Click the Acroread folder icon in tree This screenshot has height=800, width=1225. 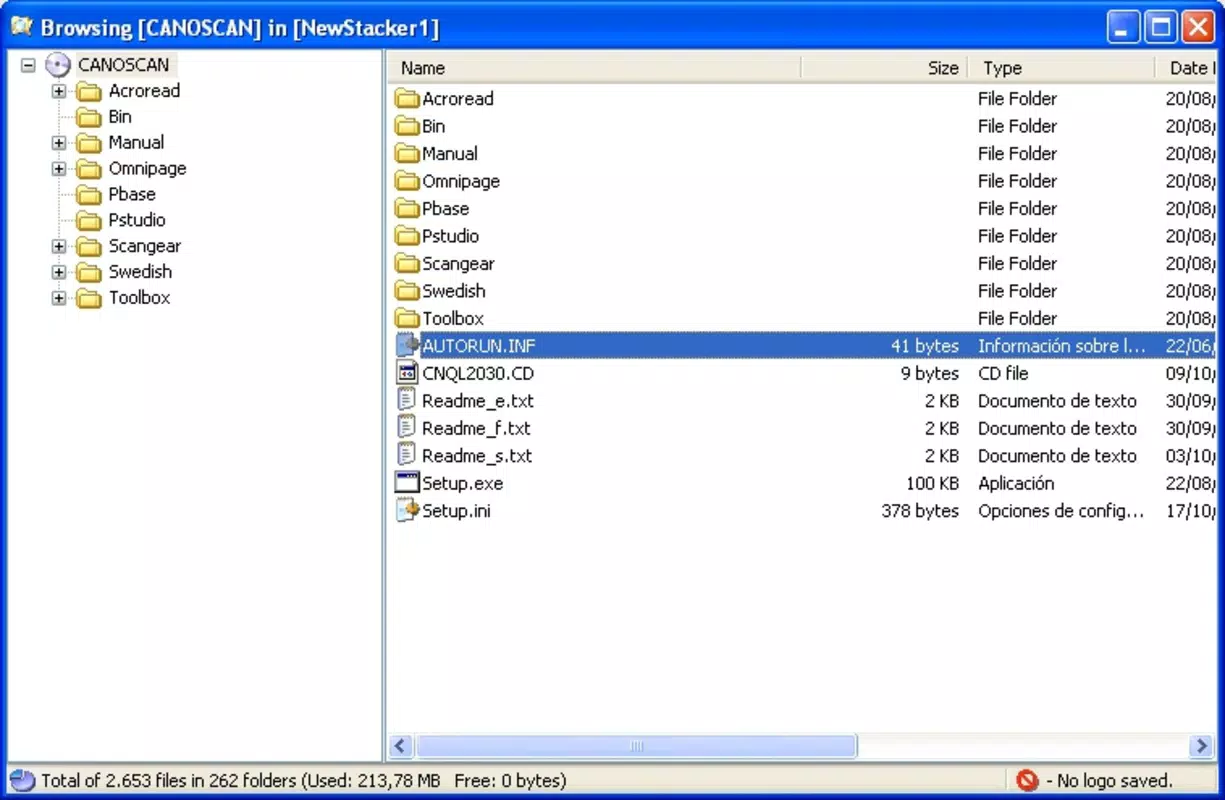[90, 92]
